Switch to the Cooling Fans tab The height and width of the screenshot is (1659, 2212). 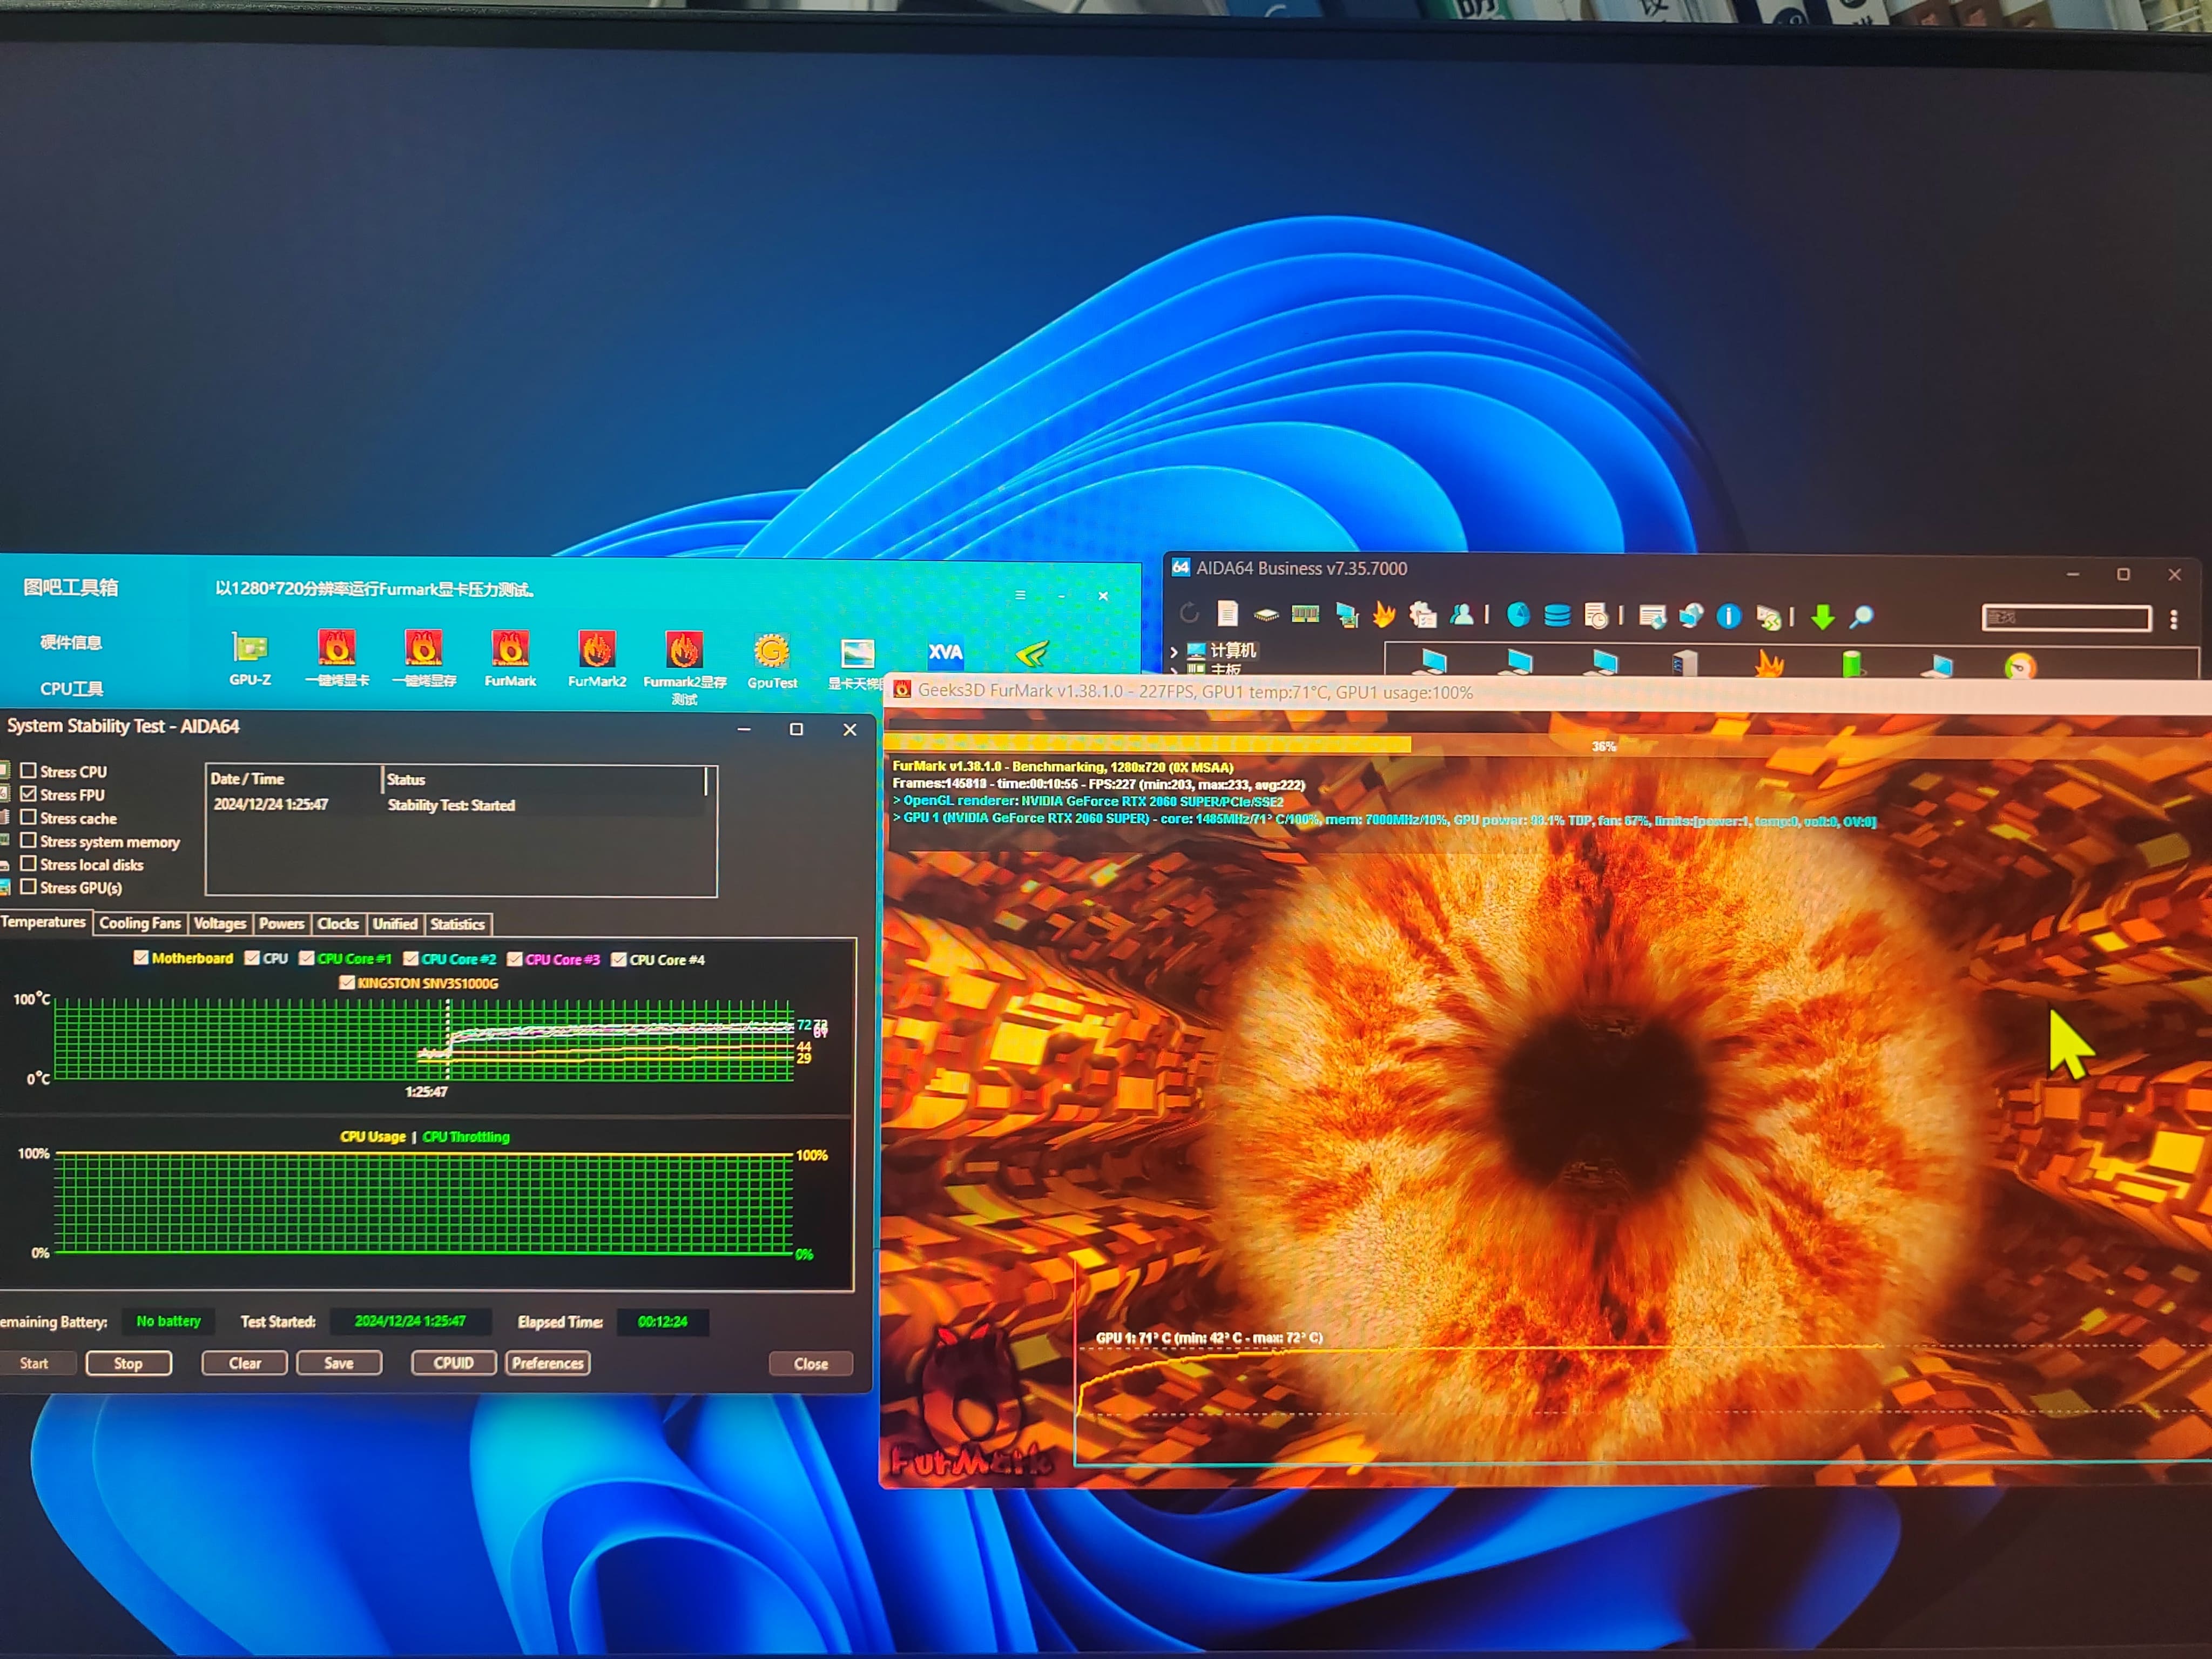[x=140, y=923]
